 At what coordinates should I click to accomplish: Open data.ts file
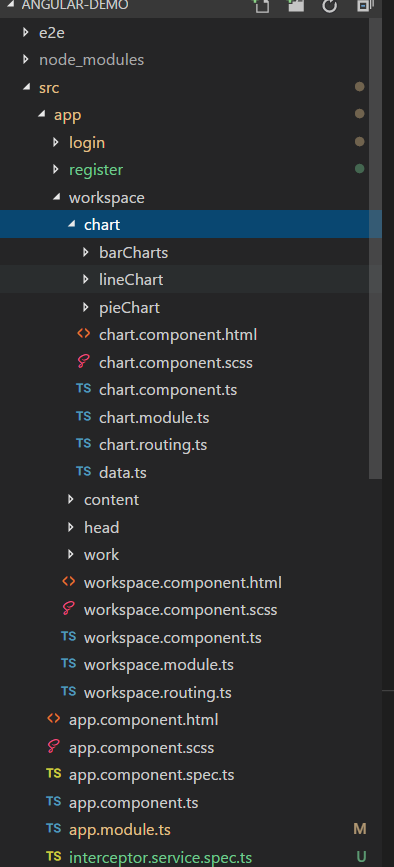(123, 472)
